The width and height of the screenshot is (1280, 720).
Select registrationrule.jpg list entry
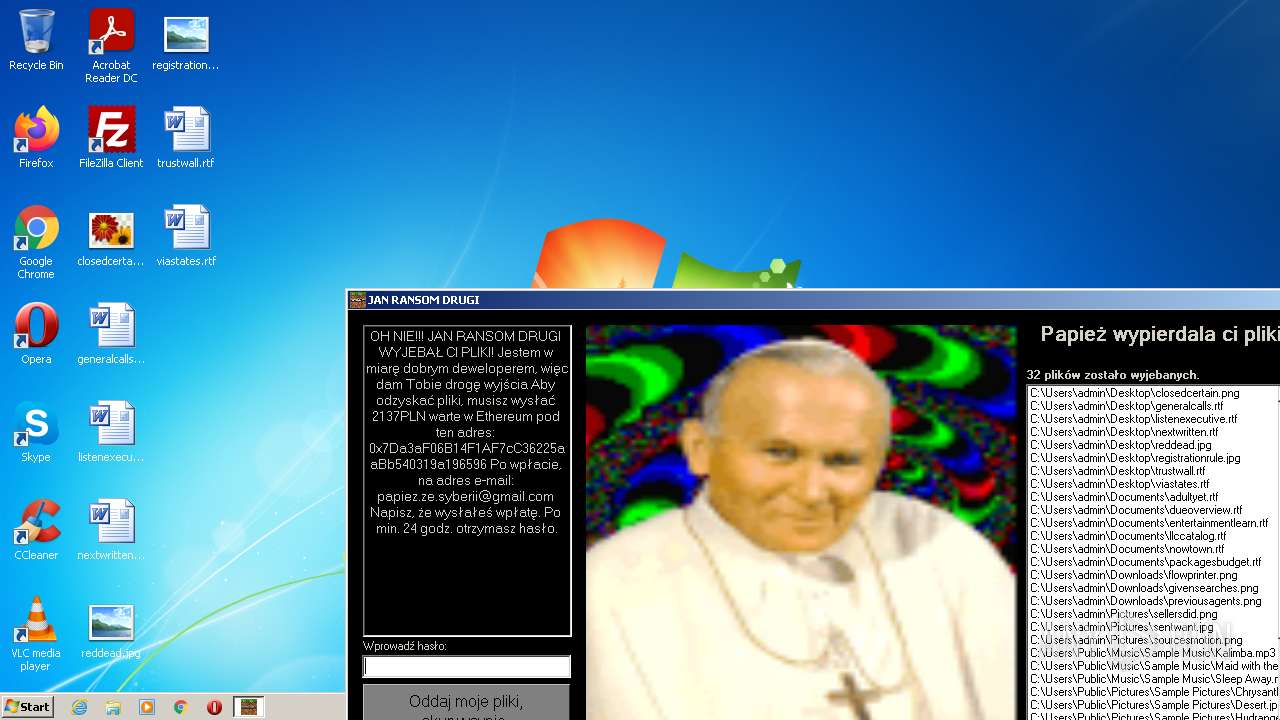pyautogui.click(x=1135, y=458)
